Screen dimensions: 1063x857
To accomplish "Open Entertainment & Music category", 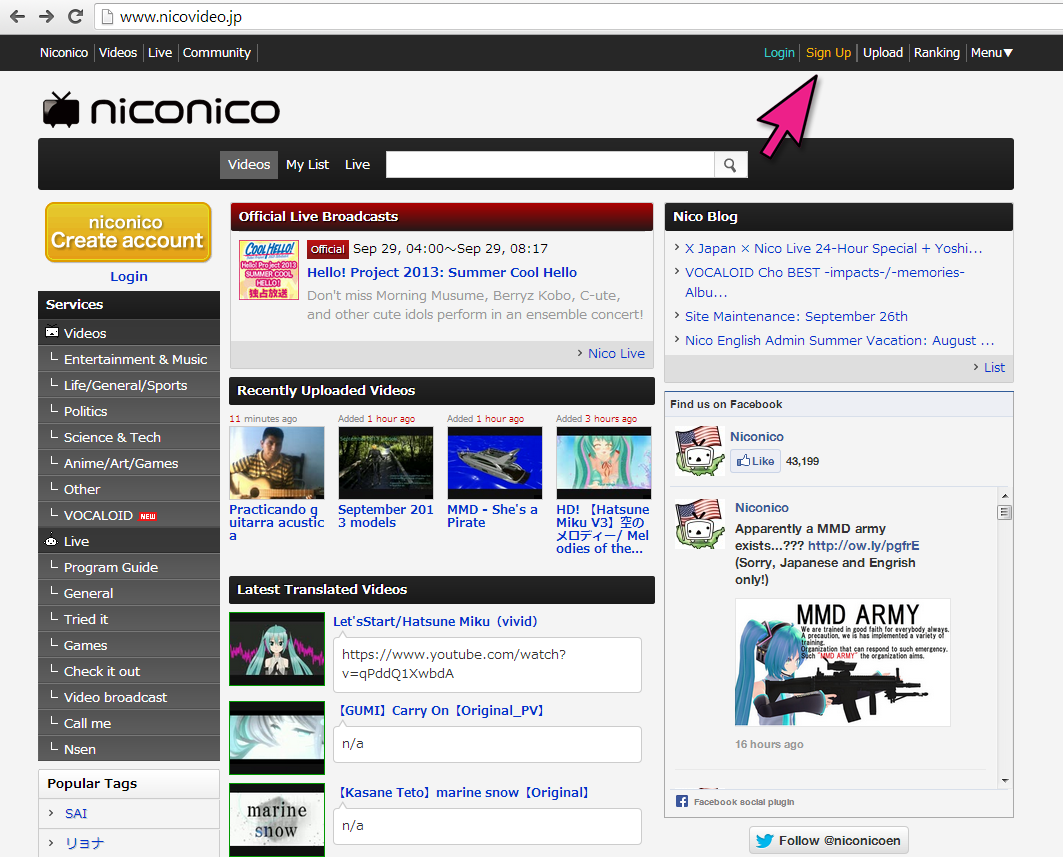I will coord(129,359).
